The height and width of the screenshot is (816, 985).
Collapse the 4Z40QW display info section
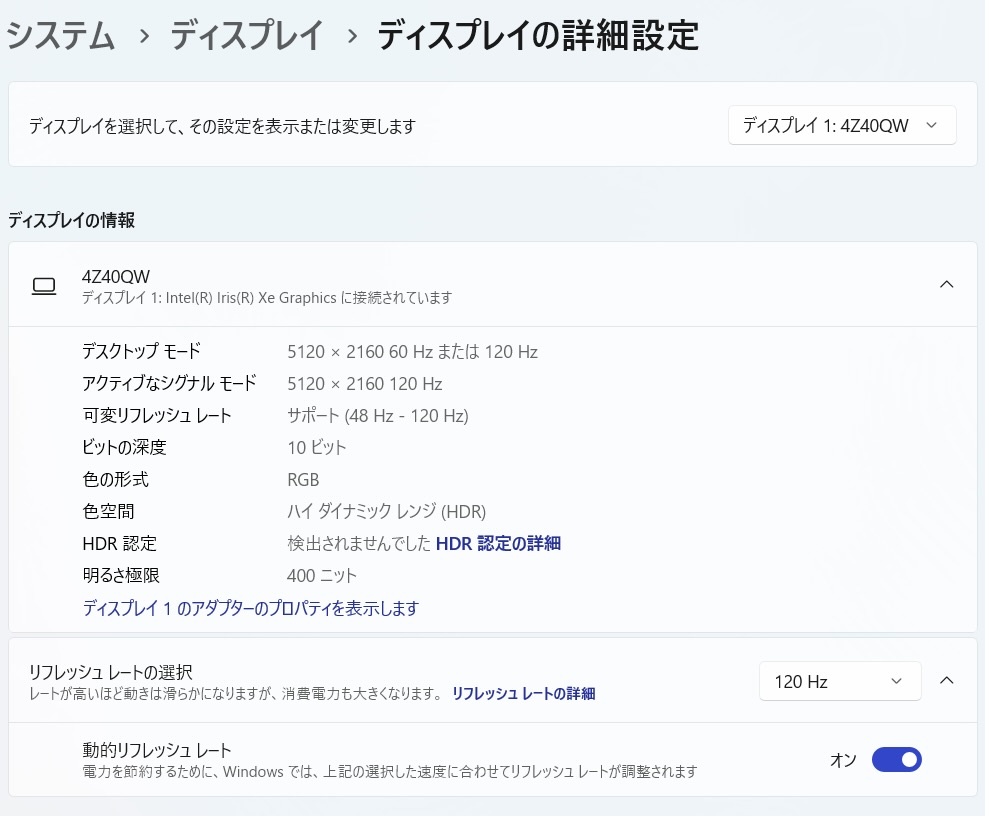point(946,285)
